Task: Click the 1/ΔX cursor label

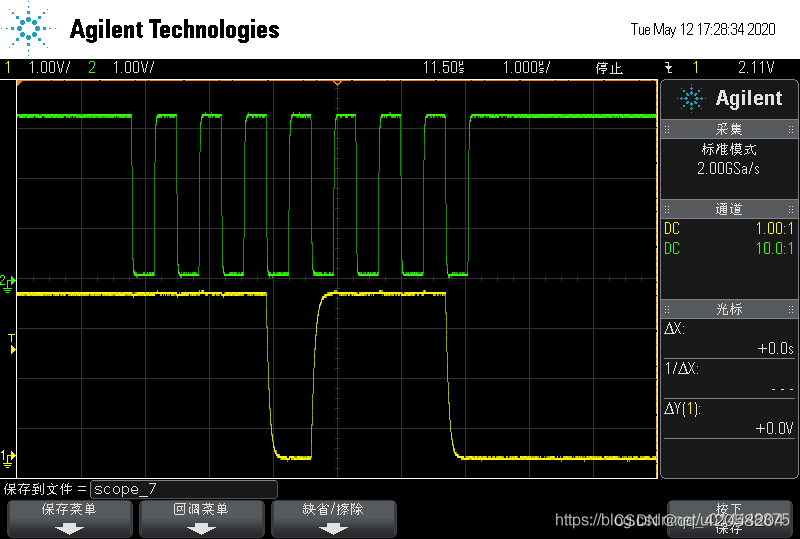Action: pyautogui.click(x=682, y=368)
